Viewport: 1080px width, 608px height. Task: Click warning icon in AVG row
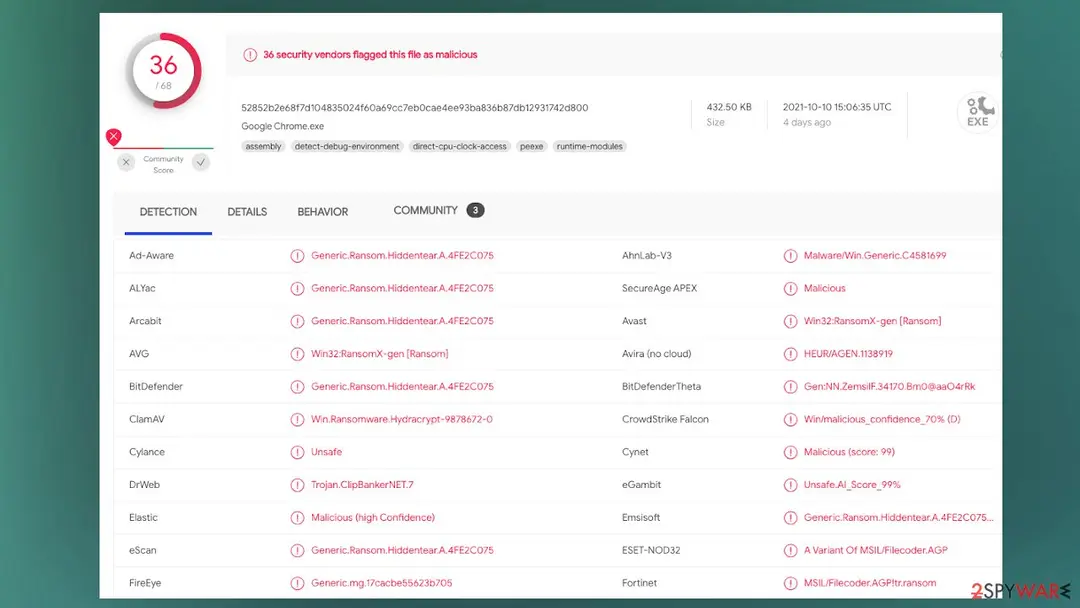[x=297, y=354]
